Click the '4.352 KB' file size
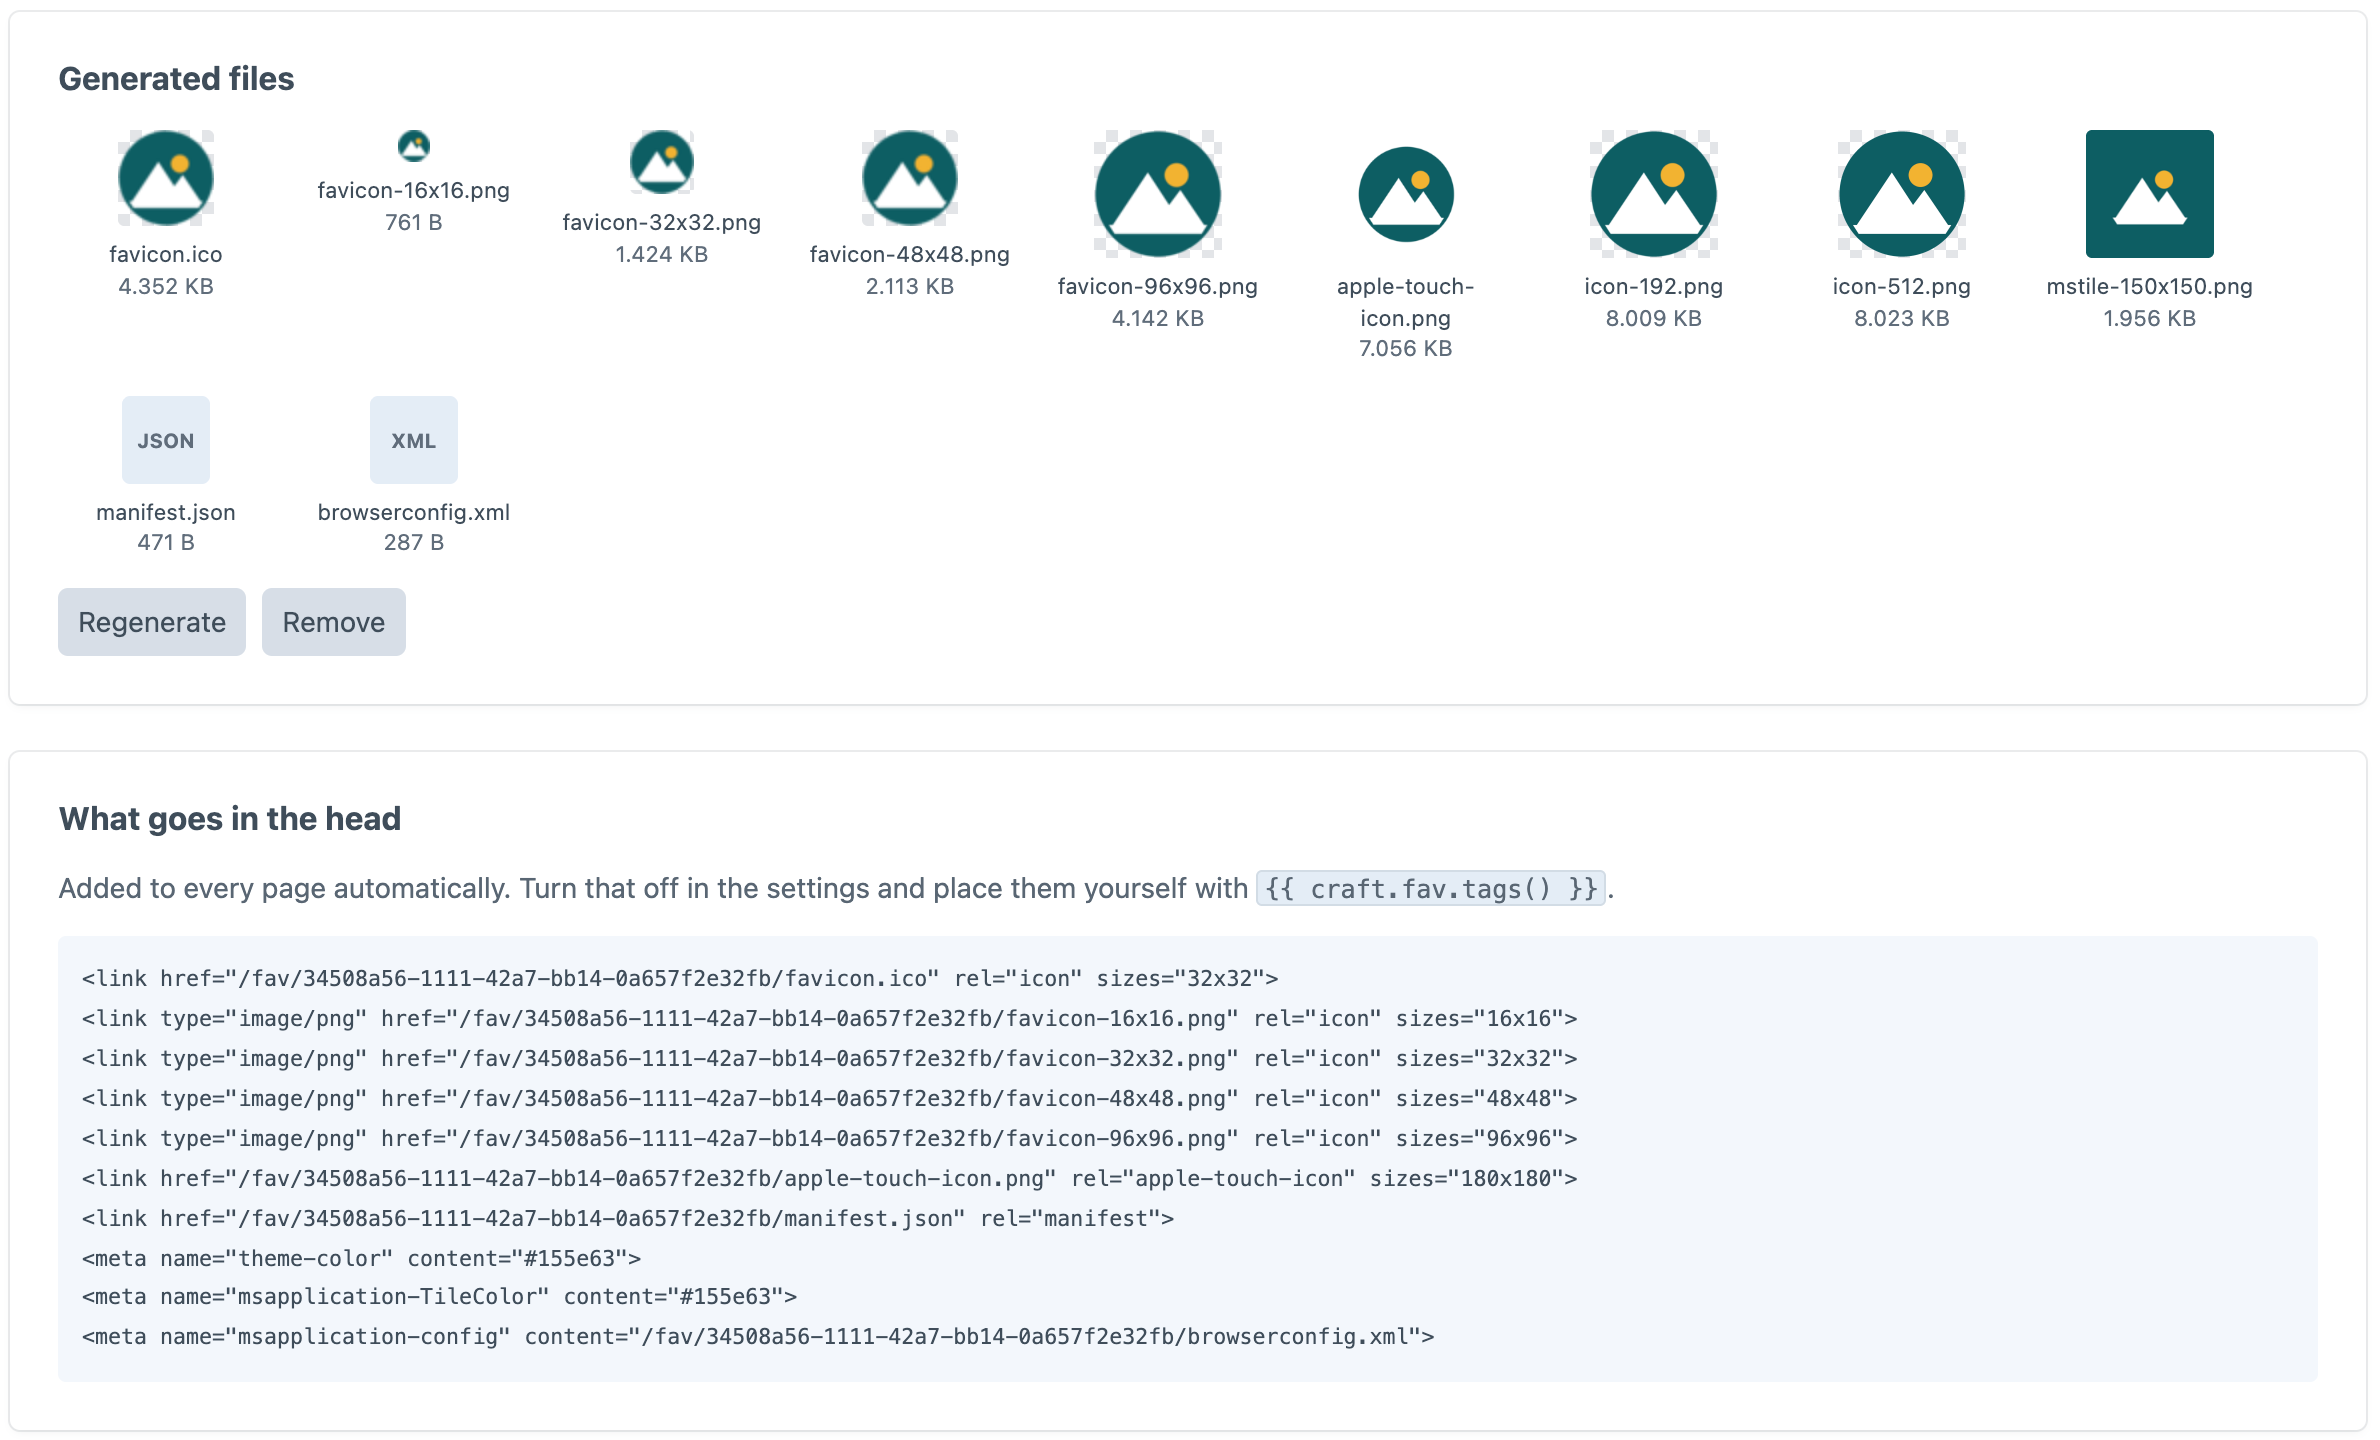Viewport: 2380px width, 1440px height. [x=166, y=286]
